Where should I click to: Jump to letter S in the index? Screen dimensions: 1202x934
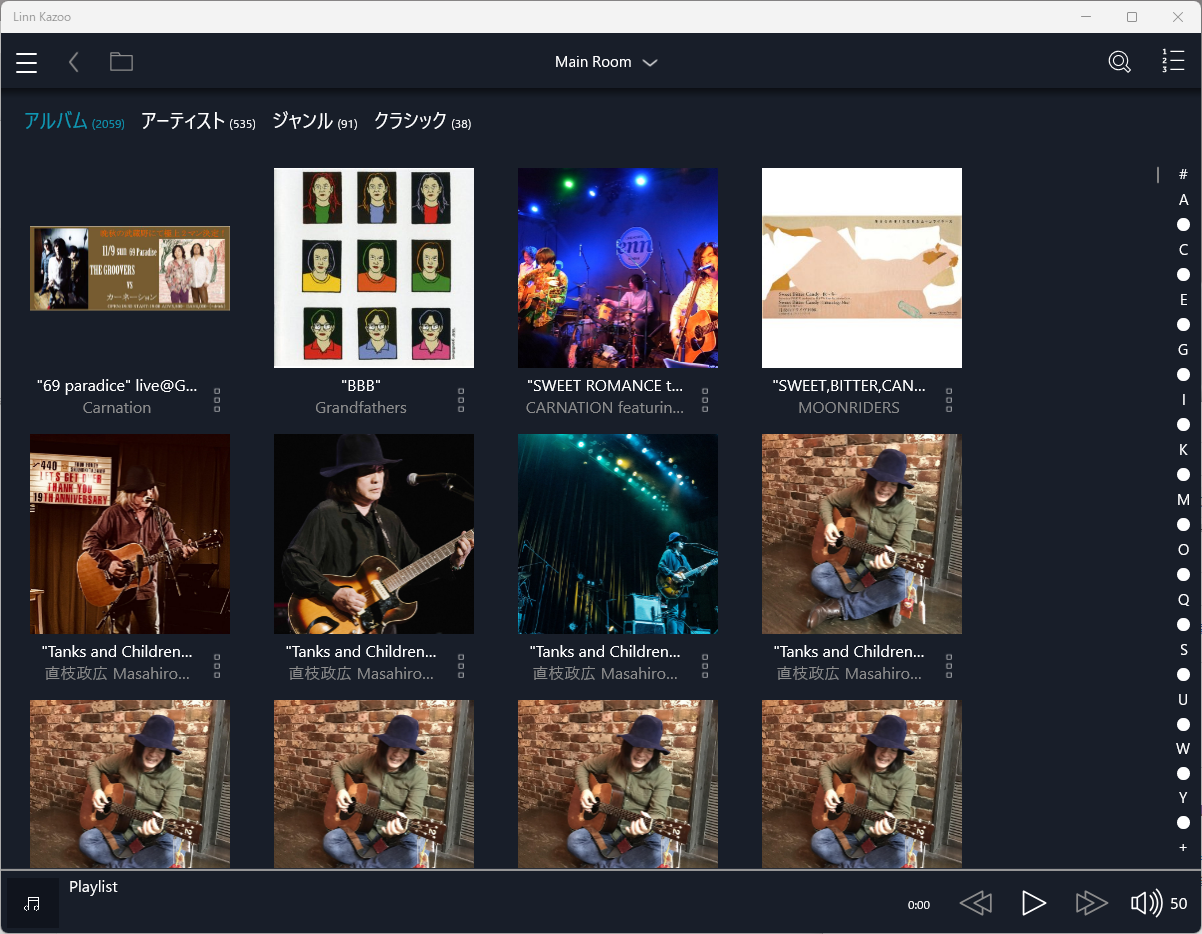pyautogui.click(x=1183, y=650)
